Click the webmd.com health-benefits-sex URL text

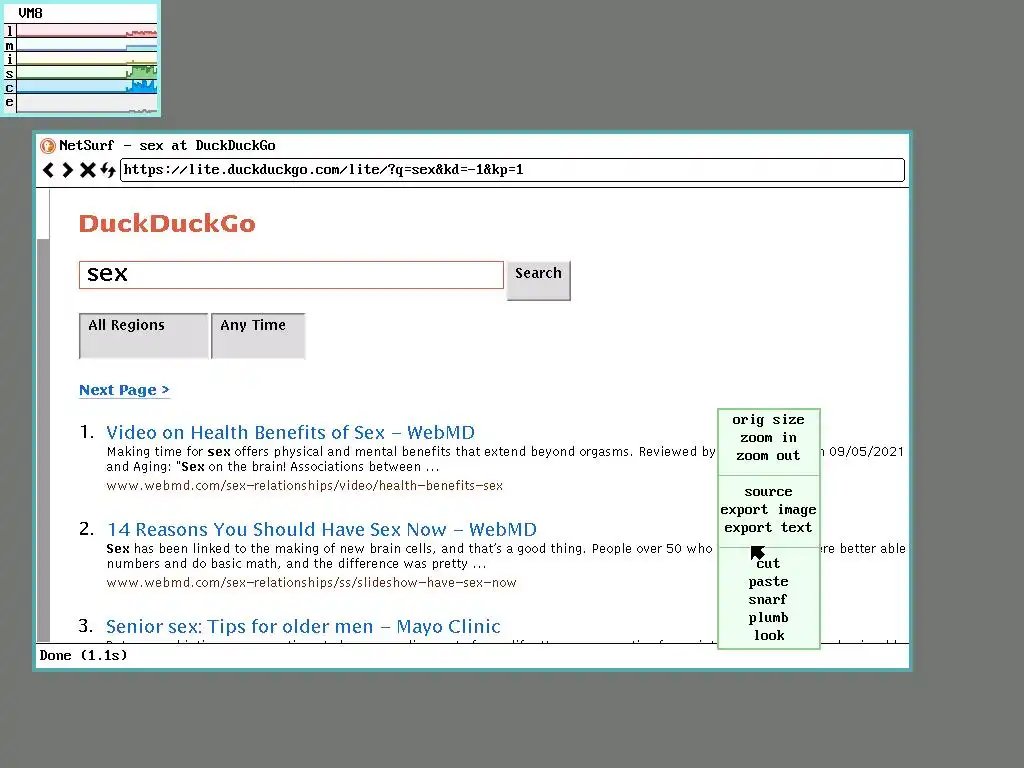tap(304, 486)
